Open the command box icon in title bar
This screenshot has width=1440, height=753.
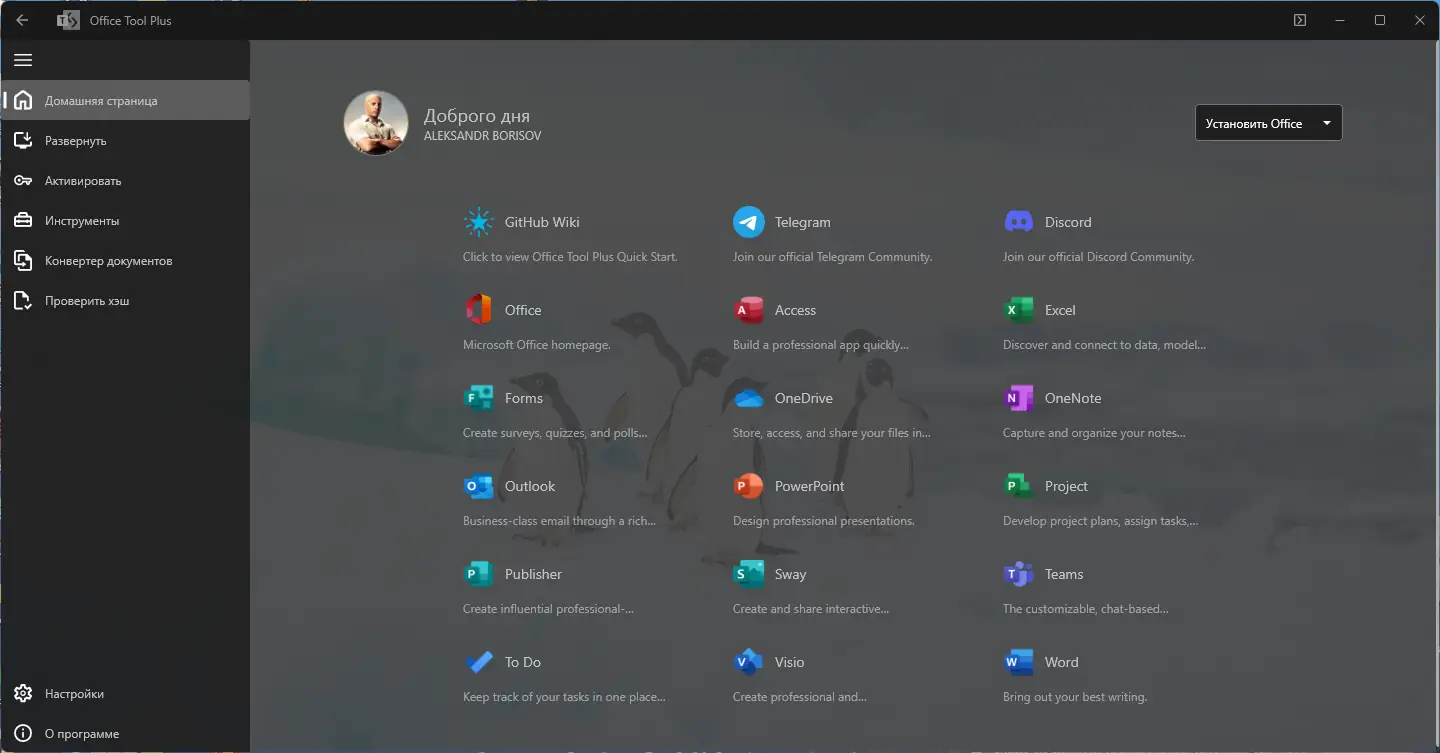1300,20
